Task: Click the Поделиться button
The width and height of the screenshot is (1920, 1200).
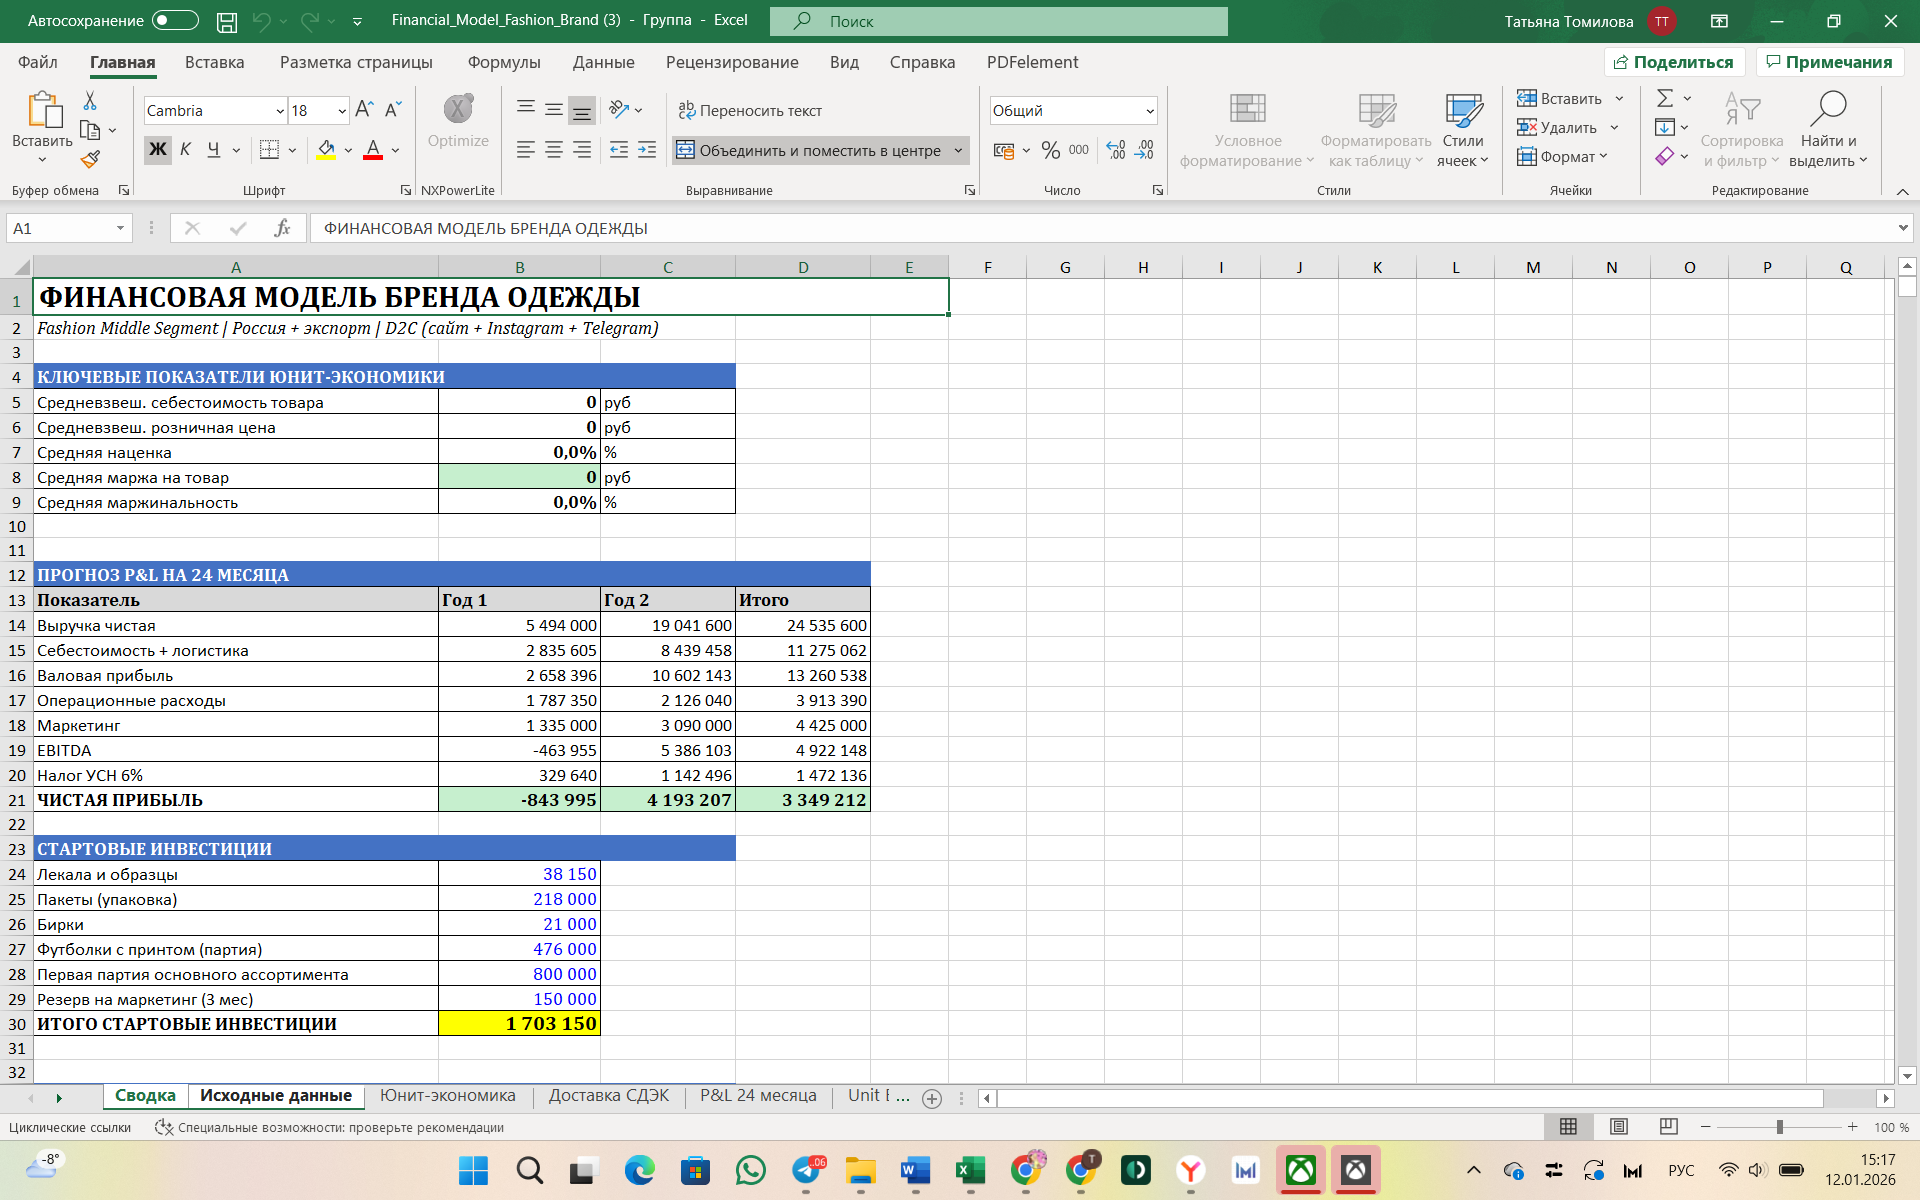Action: click(1674, 62)
